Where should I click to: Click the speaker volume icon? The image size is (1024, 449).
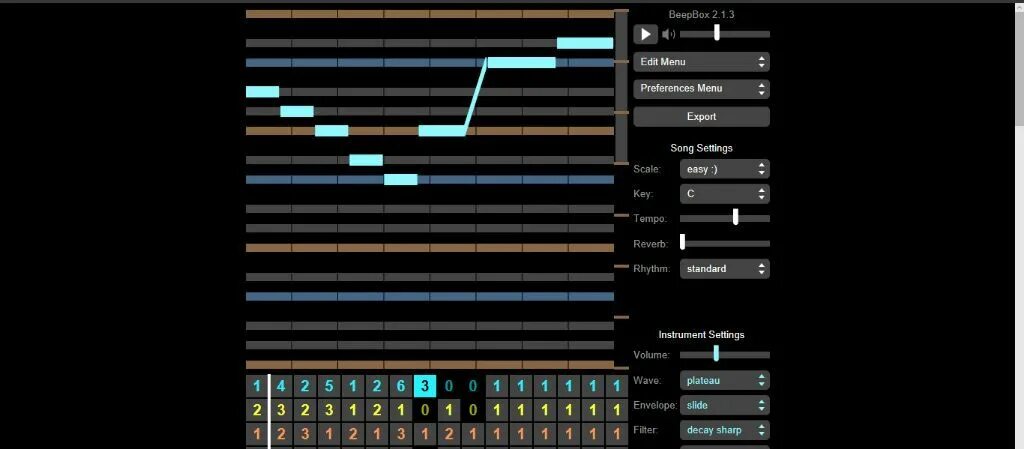click(x=669, y=34)
